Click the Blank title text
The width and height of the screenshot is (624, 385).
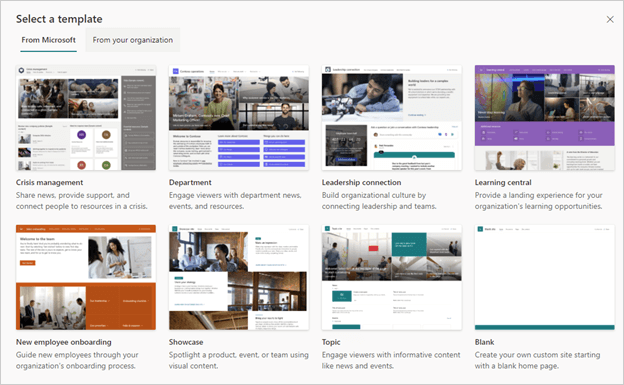484,342
